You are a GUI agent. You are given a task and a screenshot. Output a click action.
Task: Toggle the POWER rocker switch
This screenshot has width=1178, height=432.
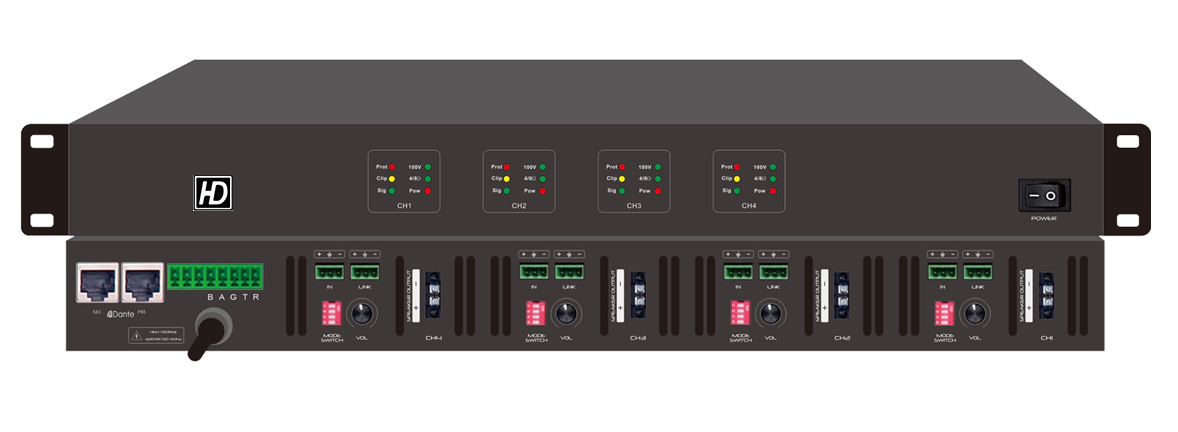click(x=1044, y=194)
